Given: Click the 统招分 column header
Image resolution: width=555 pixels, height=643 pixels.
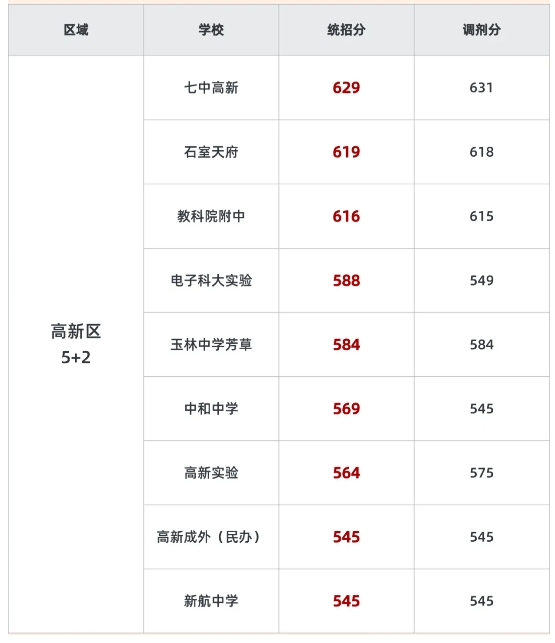Looking at the screenshot, I should [346, 30].
